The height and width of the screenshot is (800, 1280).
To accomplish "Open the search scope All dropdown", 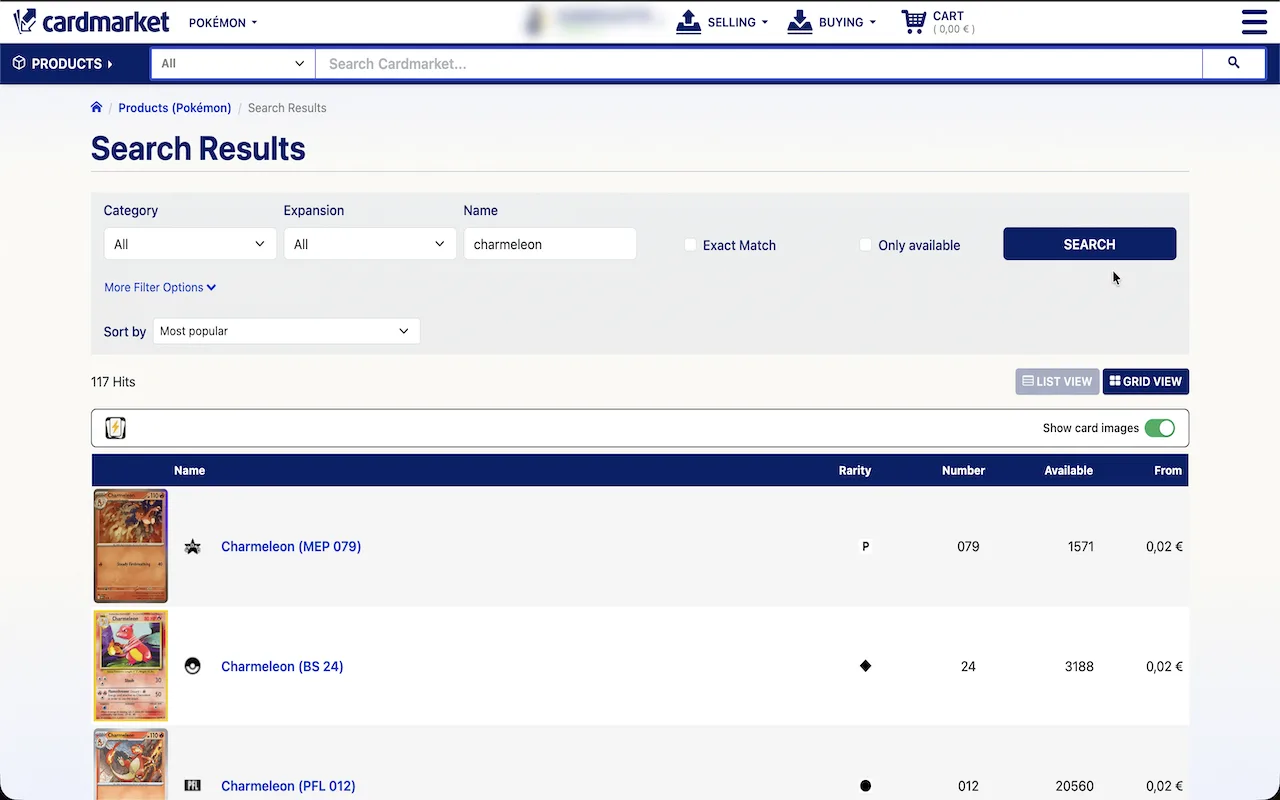I will click(x=233, y=63).
